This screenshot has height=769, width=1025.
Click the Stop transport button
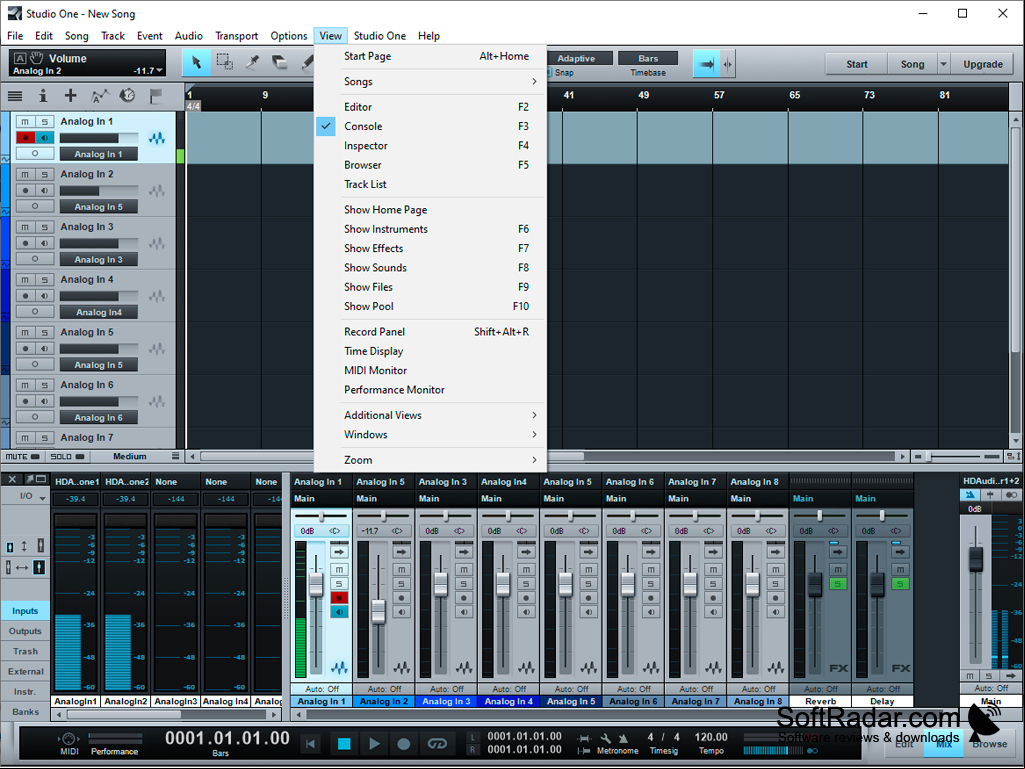coord(344,743)
